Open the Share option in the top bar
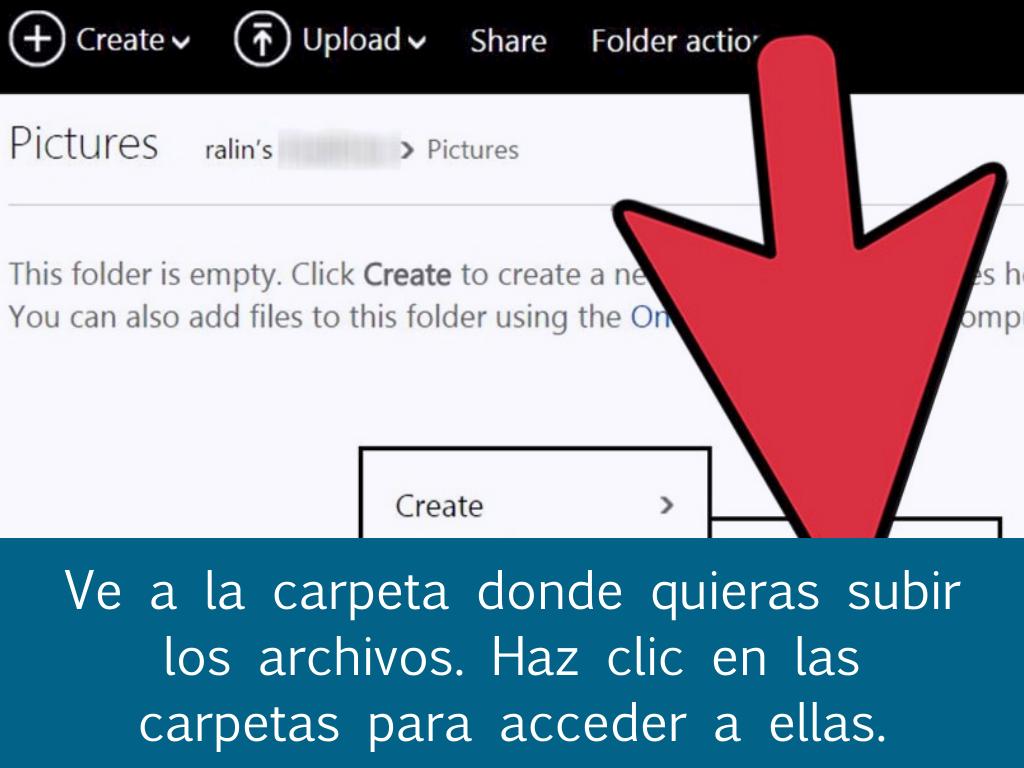Screen dimensions: 1024x768 click(508, 42)
